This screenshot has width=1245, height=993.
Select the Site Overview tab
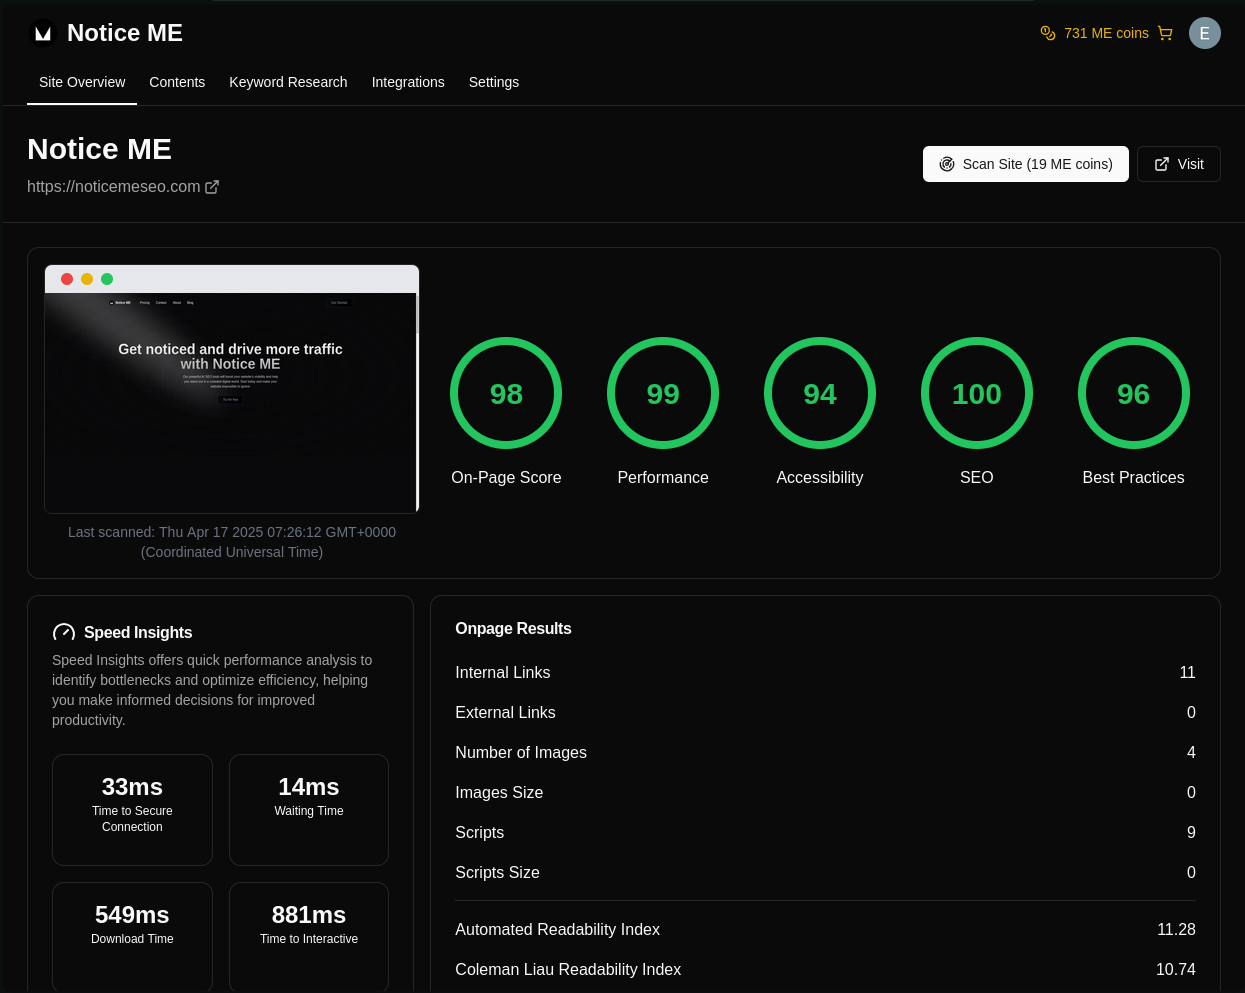tap(82, 82)
